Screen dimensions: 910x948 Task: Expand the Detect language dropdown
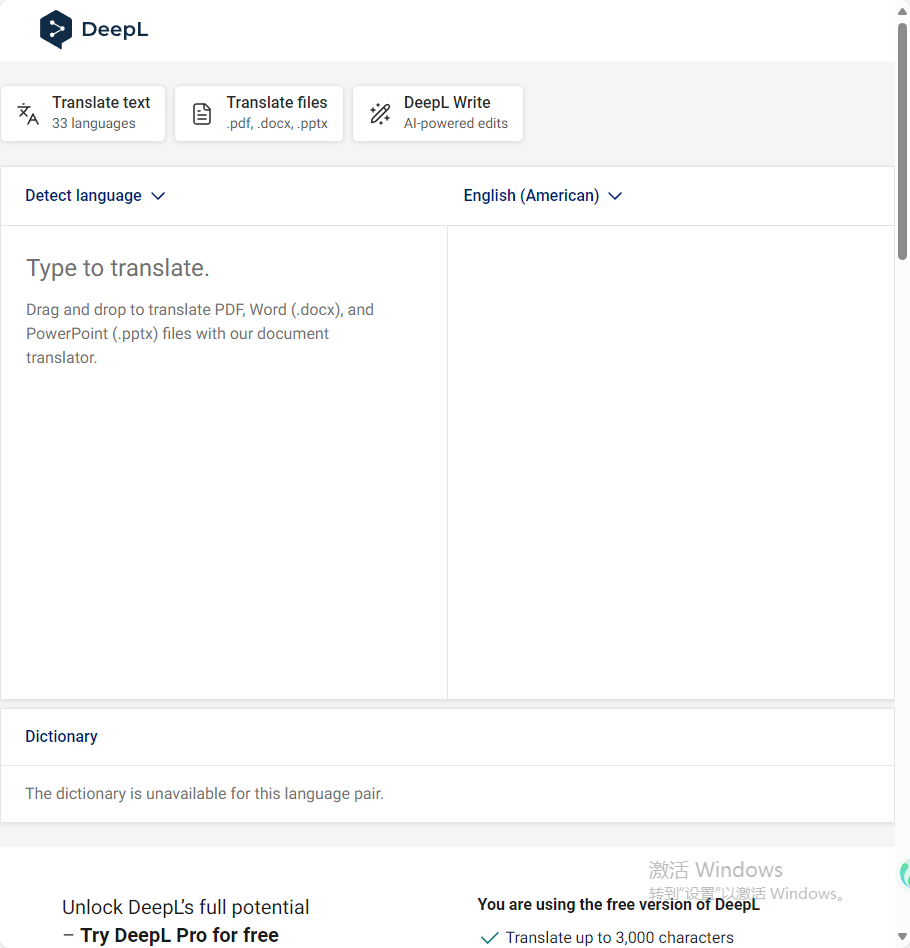[95, 196]
